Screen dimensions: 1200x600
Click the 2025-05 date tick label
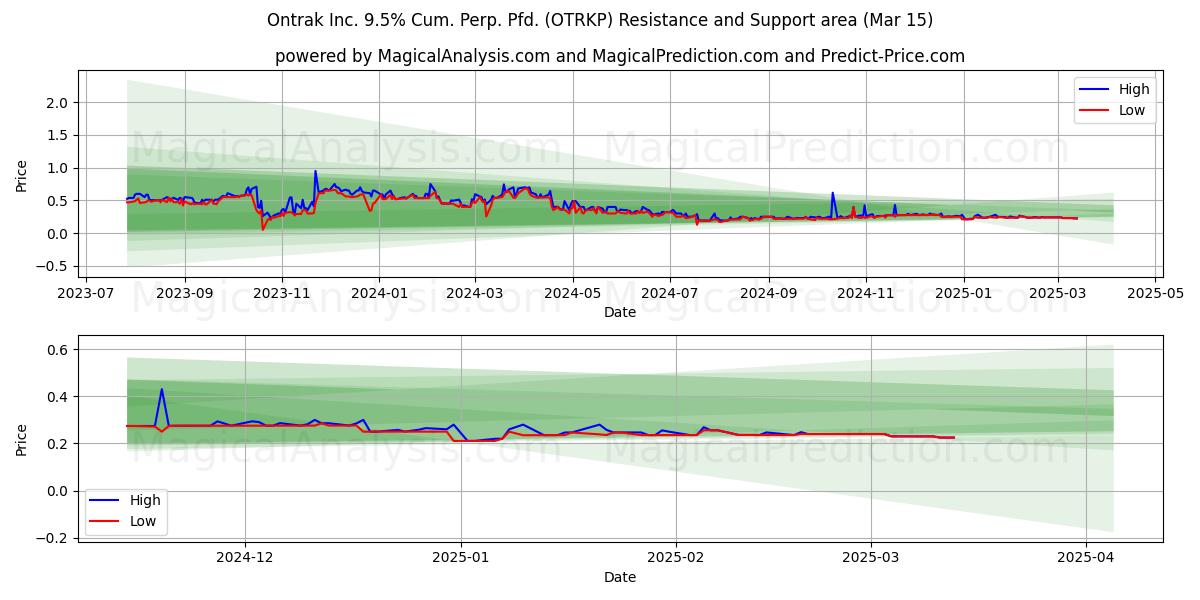click(1155, 295)
